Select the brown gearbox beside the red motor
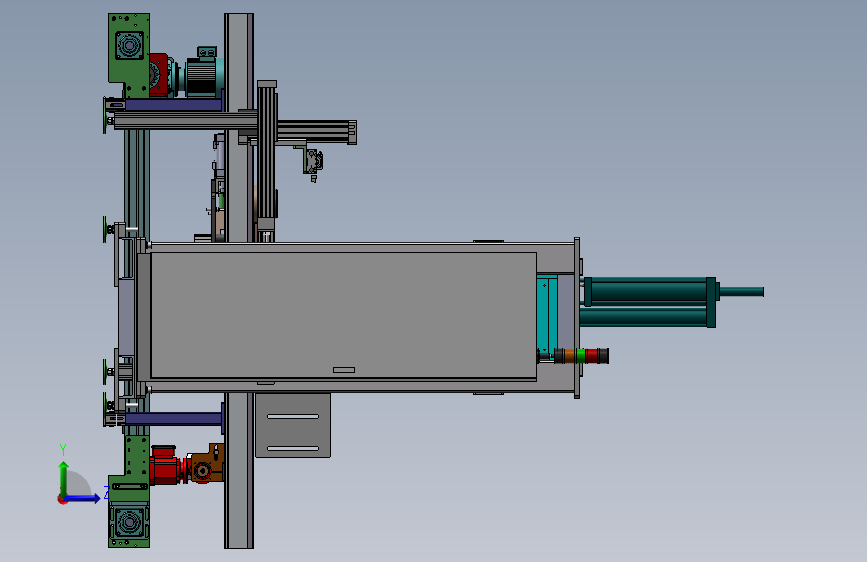 (x=206, y=464)
